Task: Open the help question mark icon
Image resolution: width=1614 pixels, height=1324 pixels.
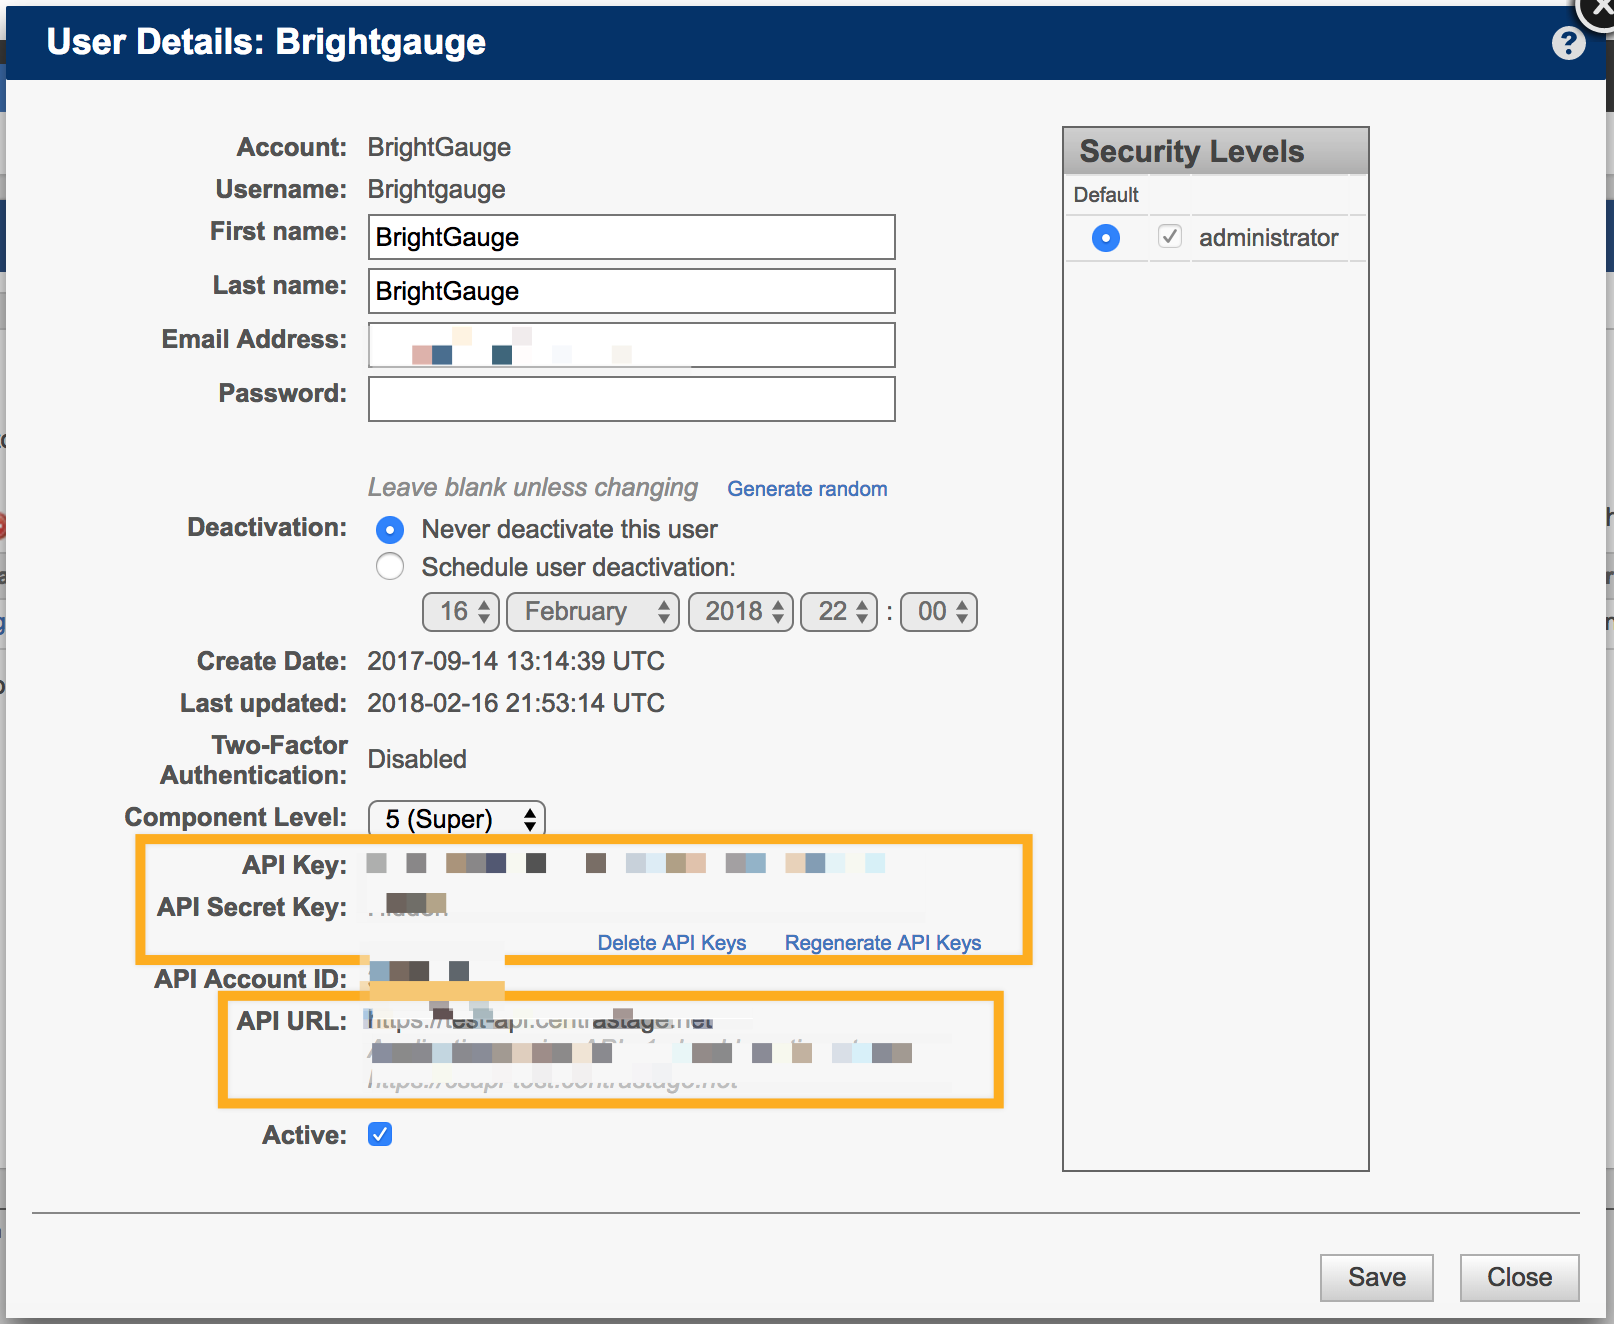Action: 1568,43
